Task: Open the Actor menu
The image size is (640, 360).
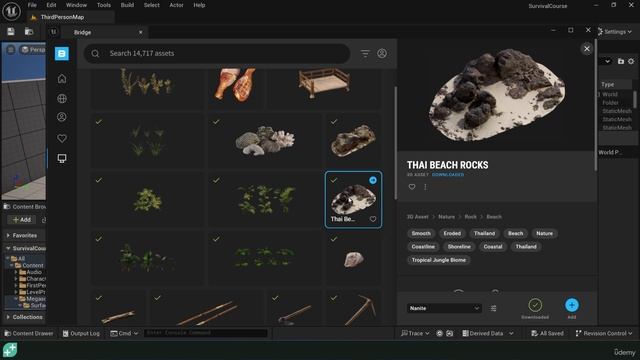Action: point(176,5)
